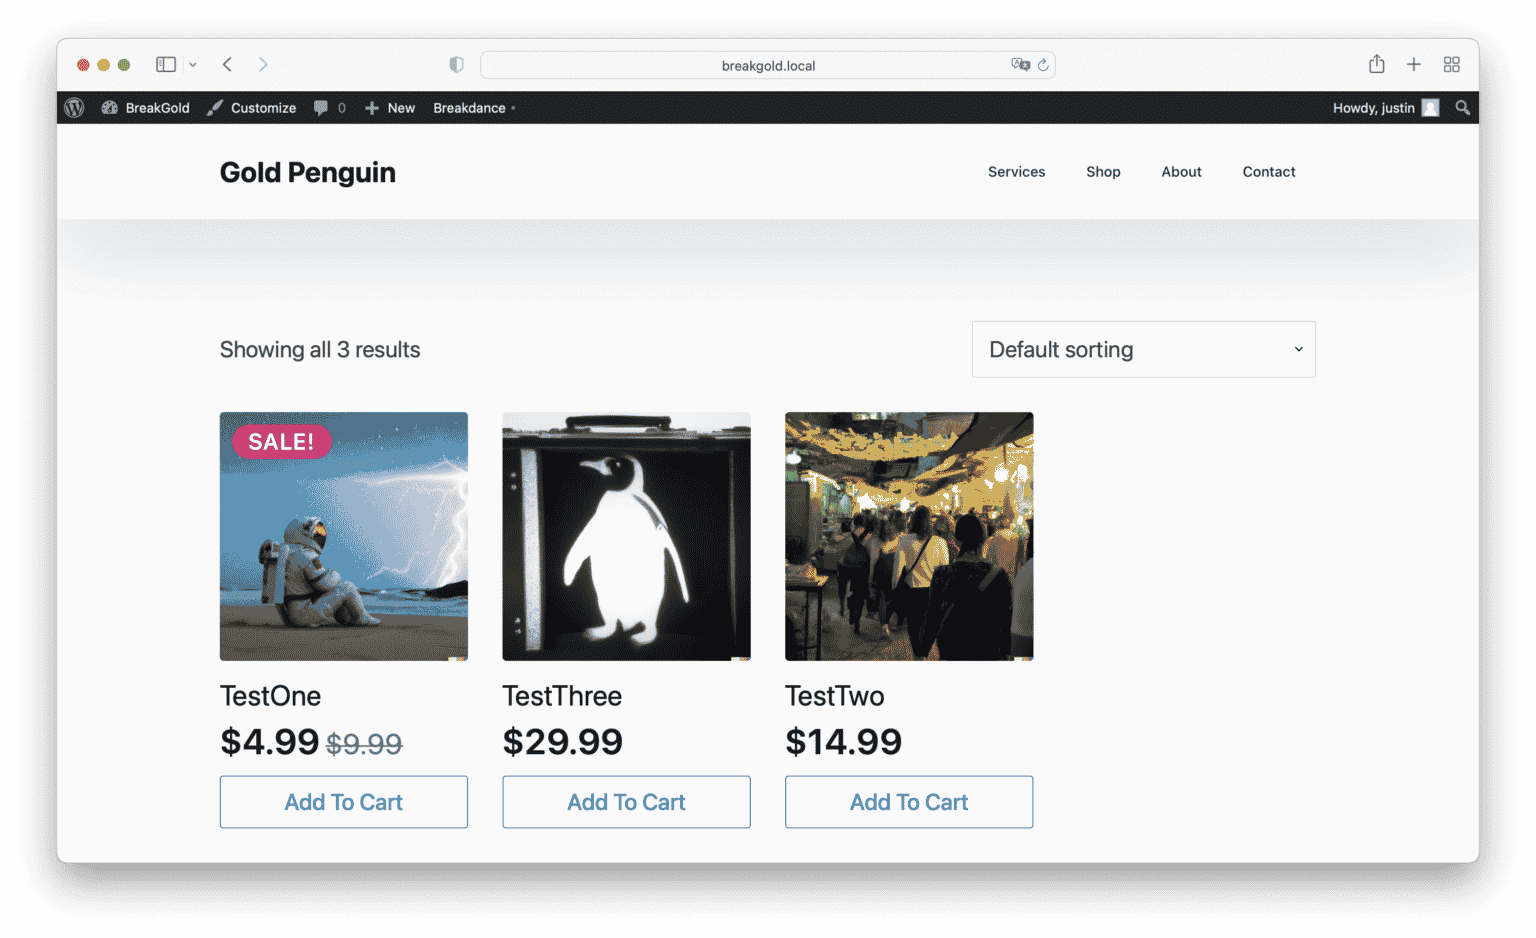Click the privacy shield icon near address bar

pyautogui.click(x=456, y=65)
